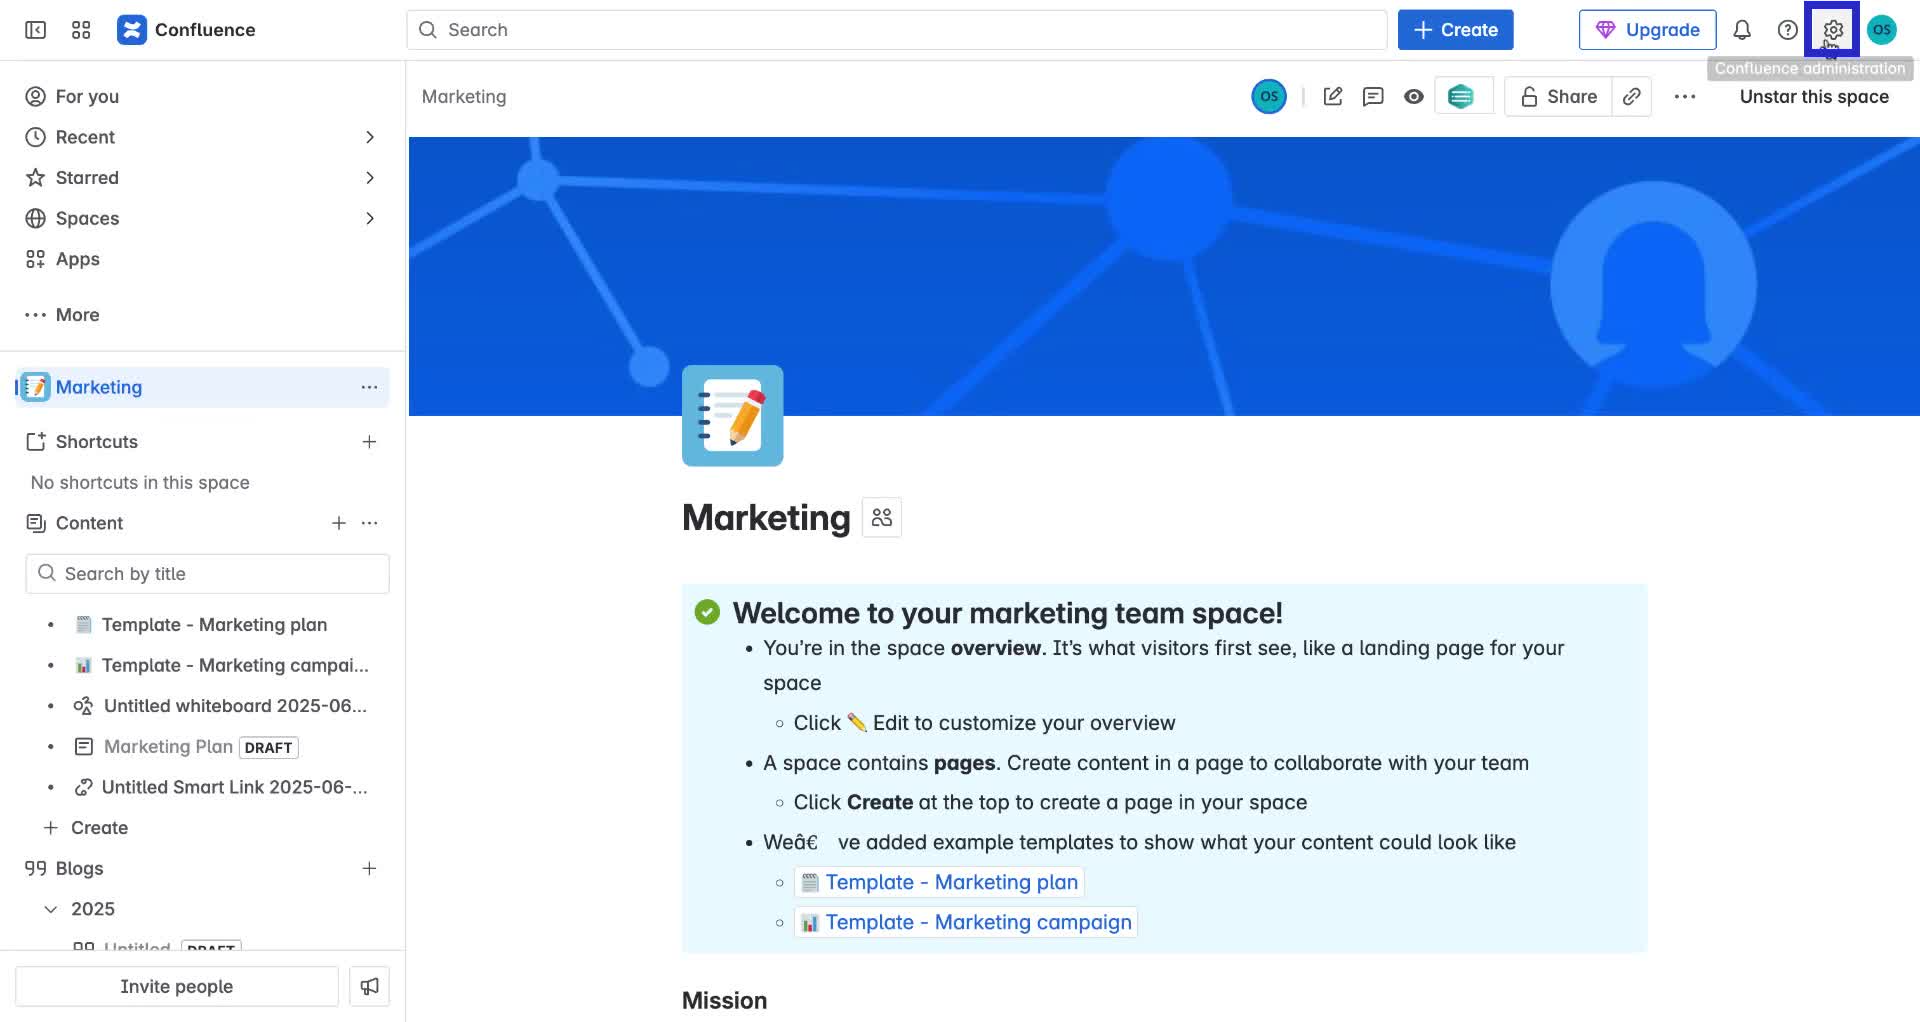Image resolution: width=1920 pixels, height=1022 pixels.
Task: Open the notifications bell
Action: (x=1742, y=30)
